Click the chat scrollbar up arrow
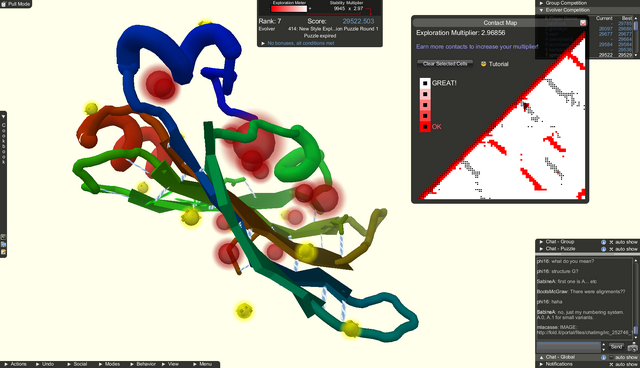Image resolution: width=640 pixels, height=368 pixels. click(x=635, y=260)
